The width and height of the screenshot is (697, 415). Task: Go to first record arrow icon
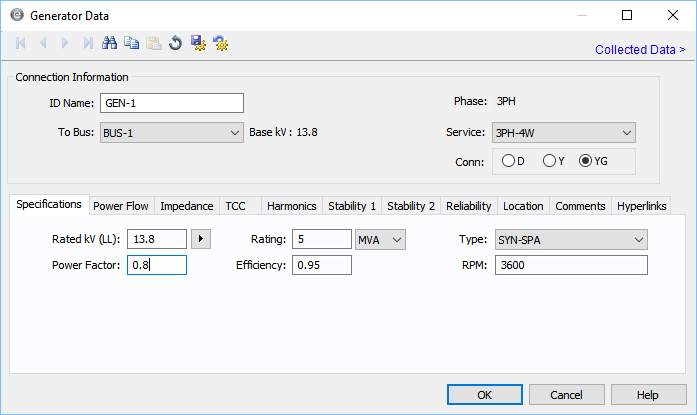click(21, 43)
